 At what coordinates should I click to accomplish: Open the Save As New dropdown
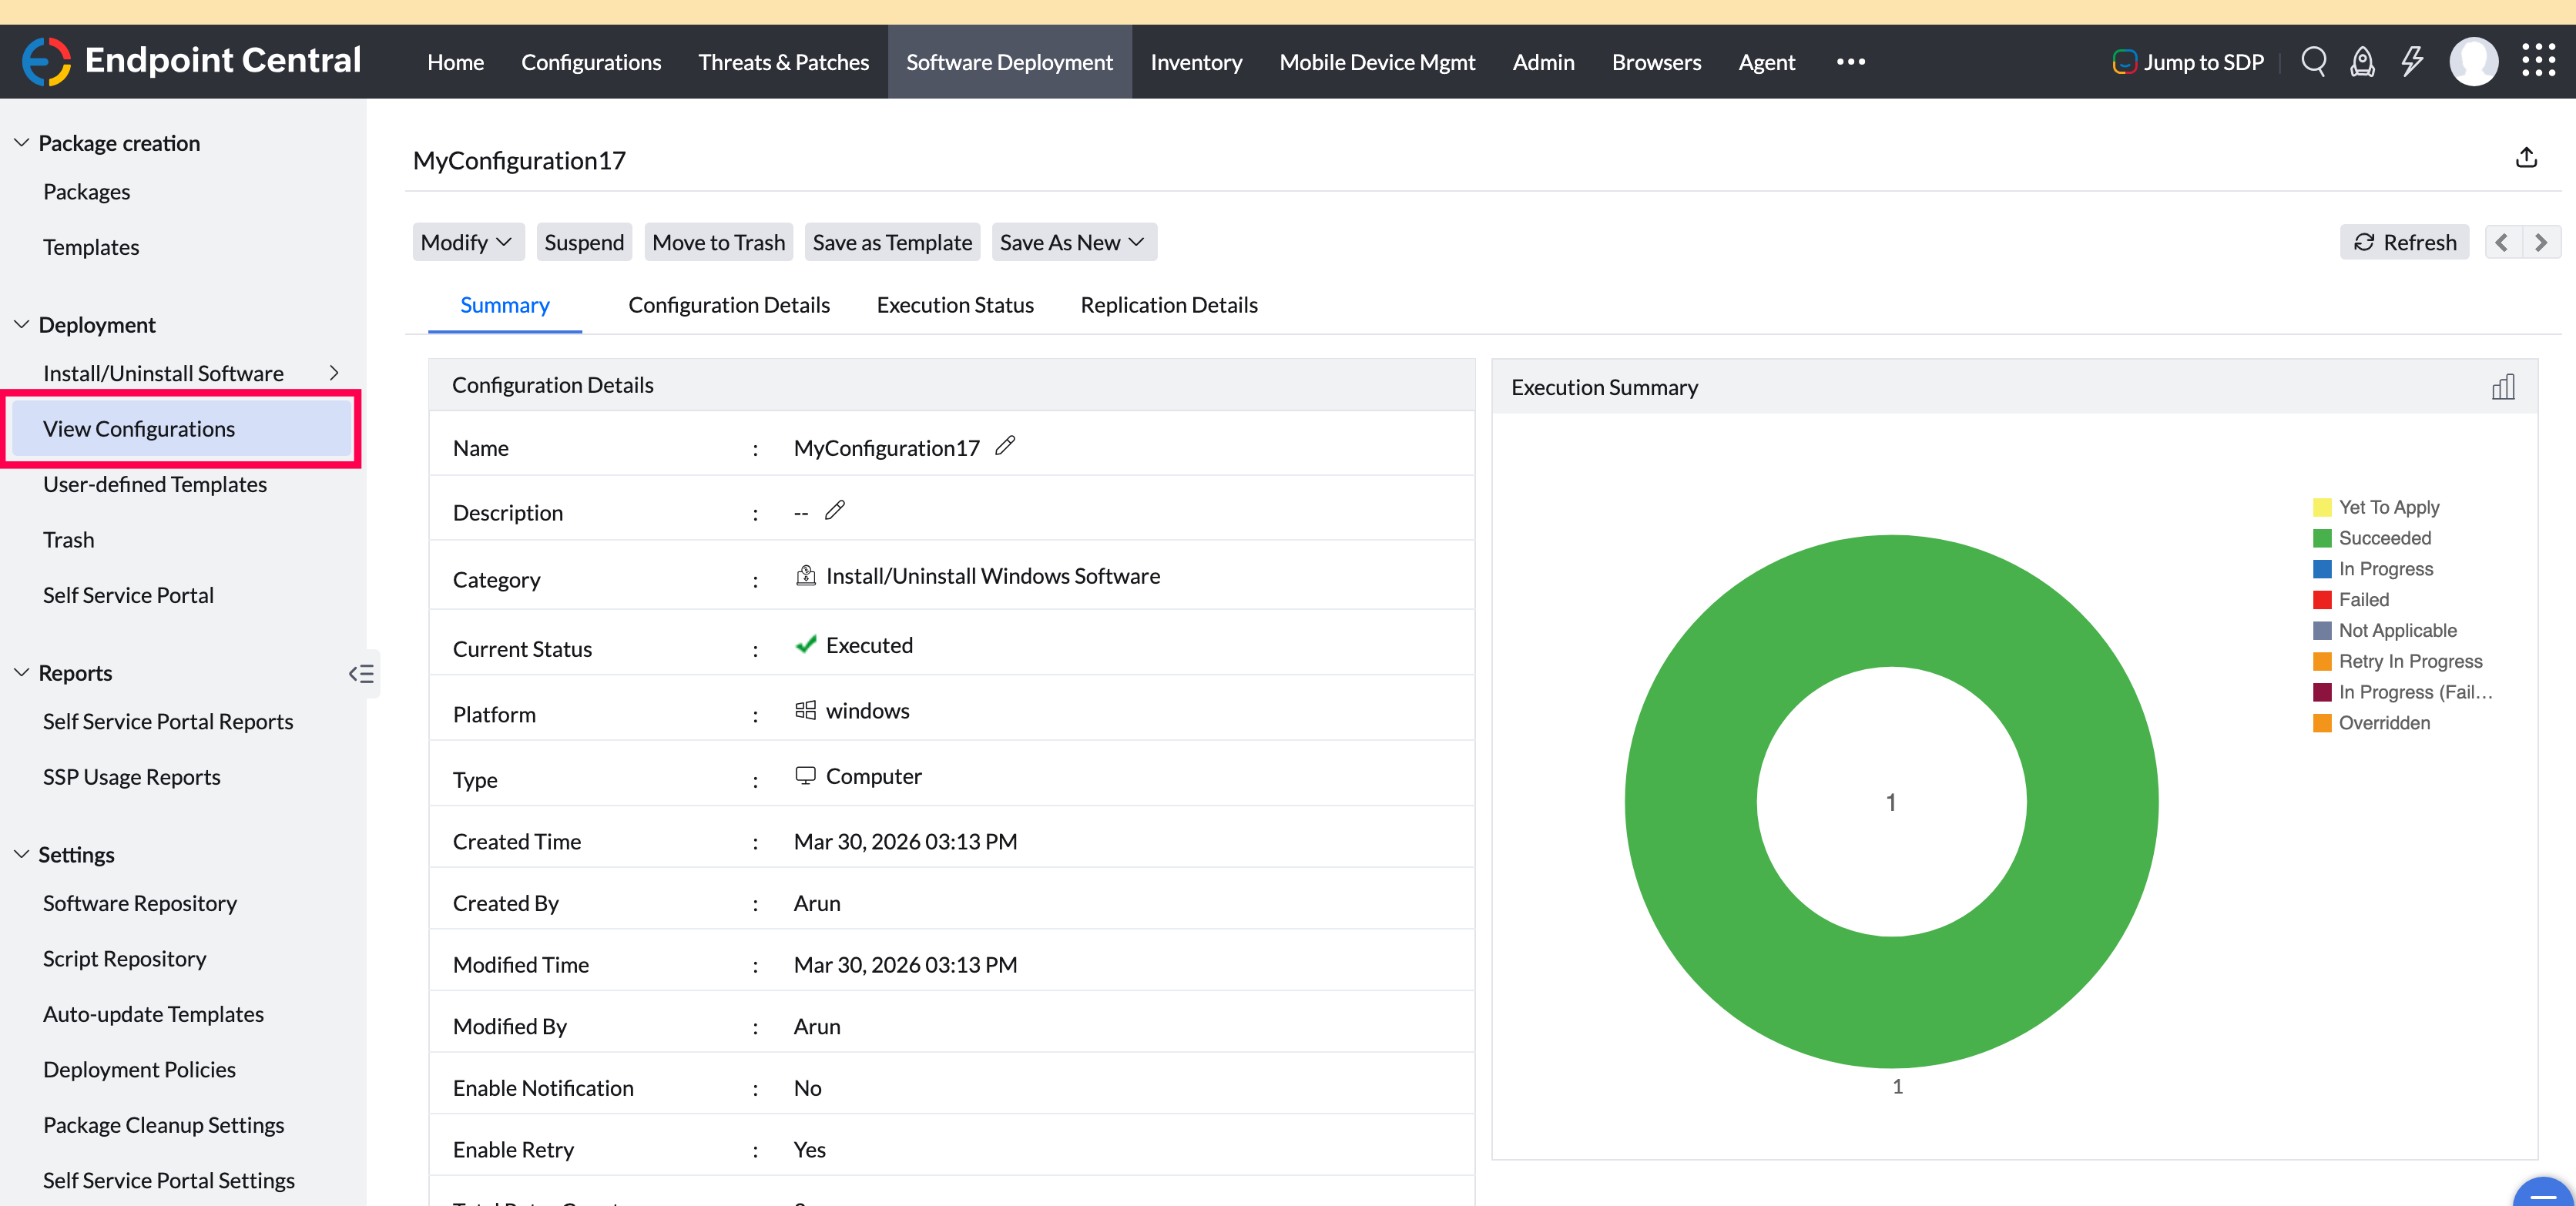[x=1073, y=242]
